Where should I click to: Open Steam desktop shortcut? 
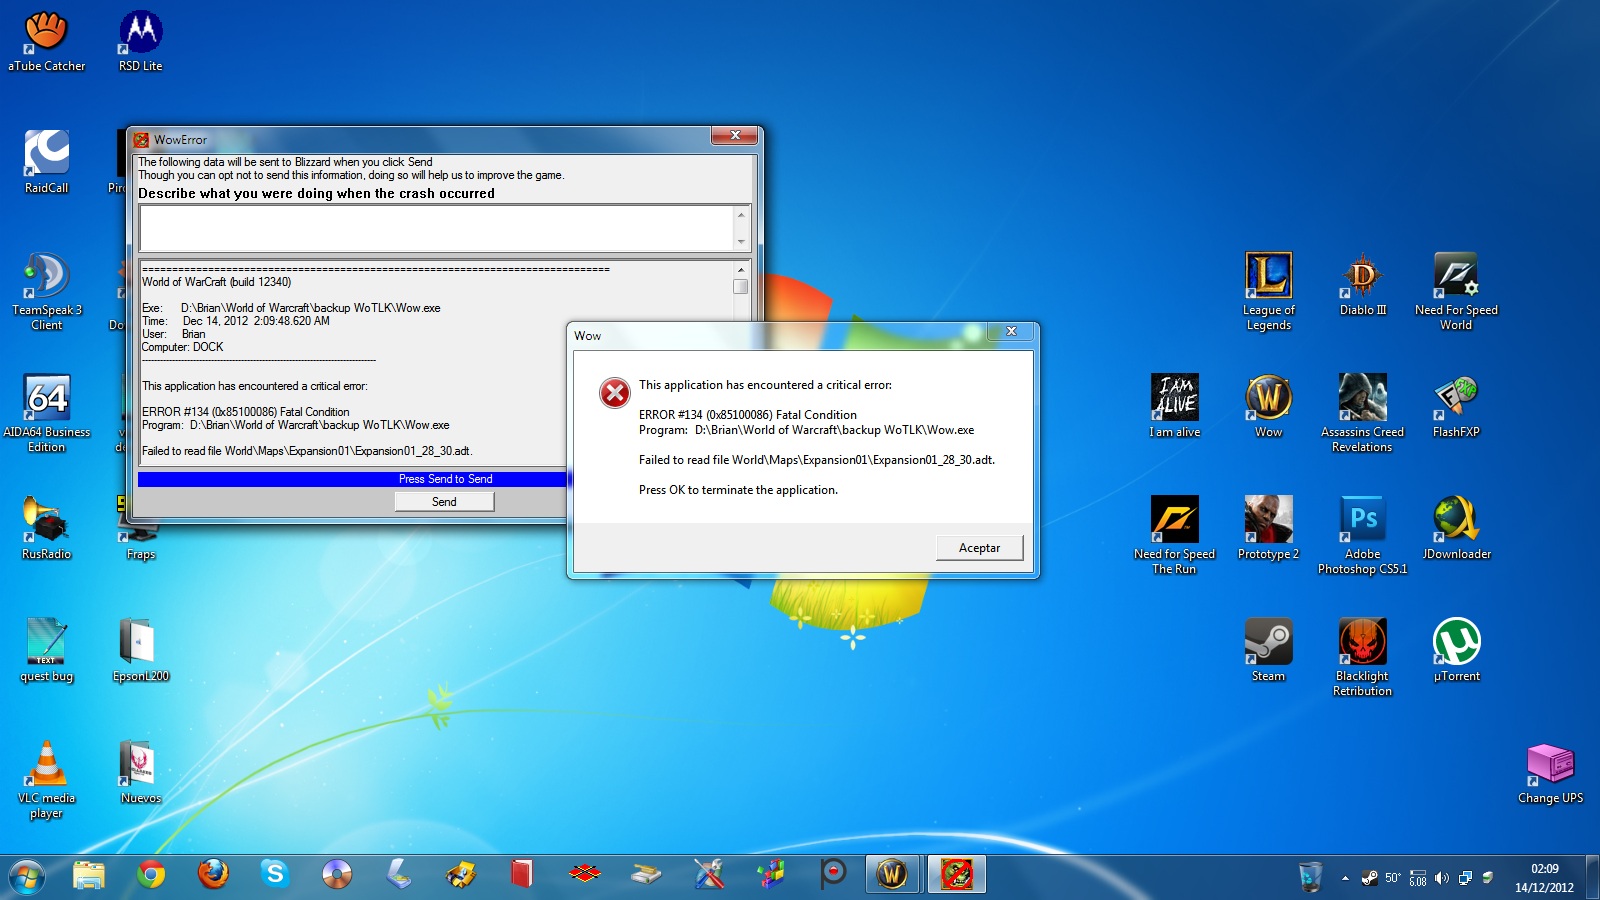(x=1268, y=650)
